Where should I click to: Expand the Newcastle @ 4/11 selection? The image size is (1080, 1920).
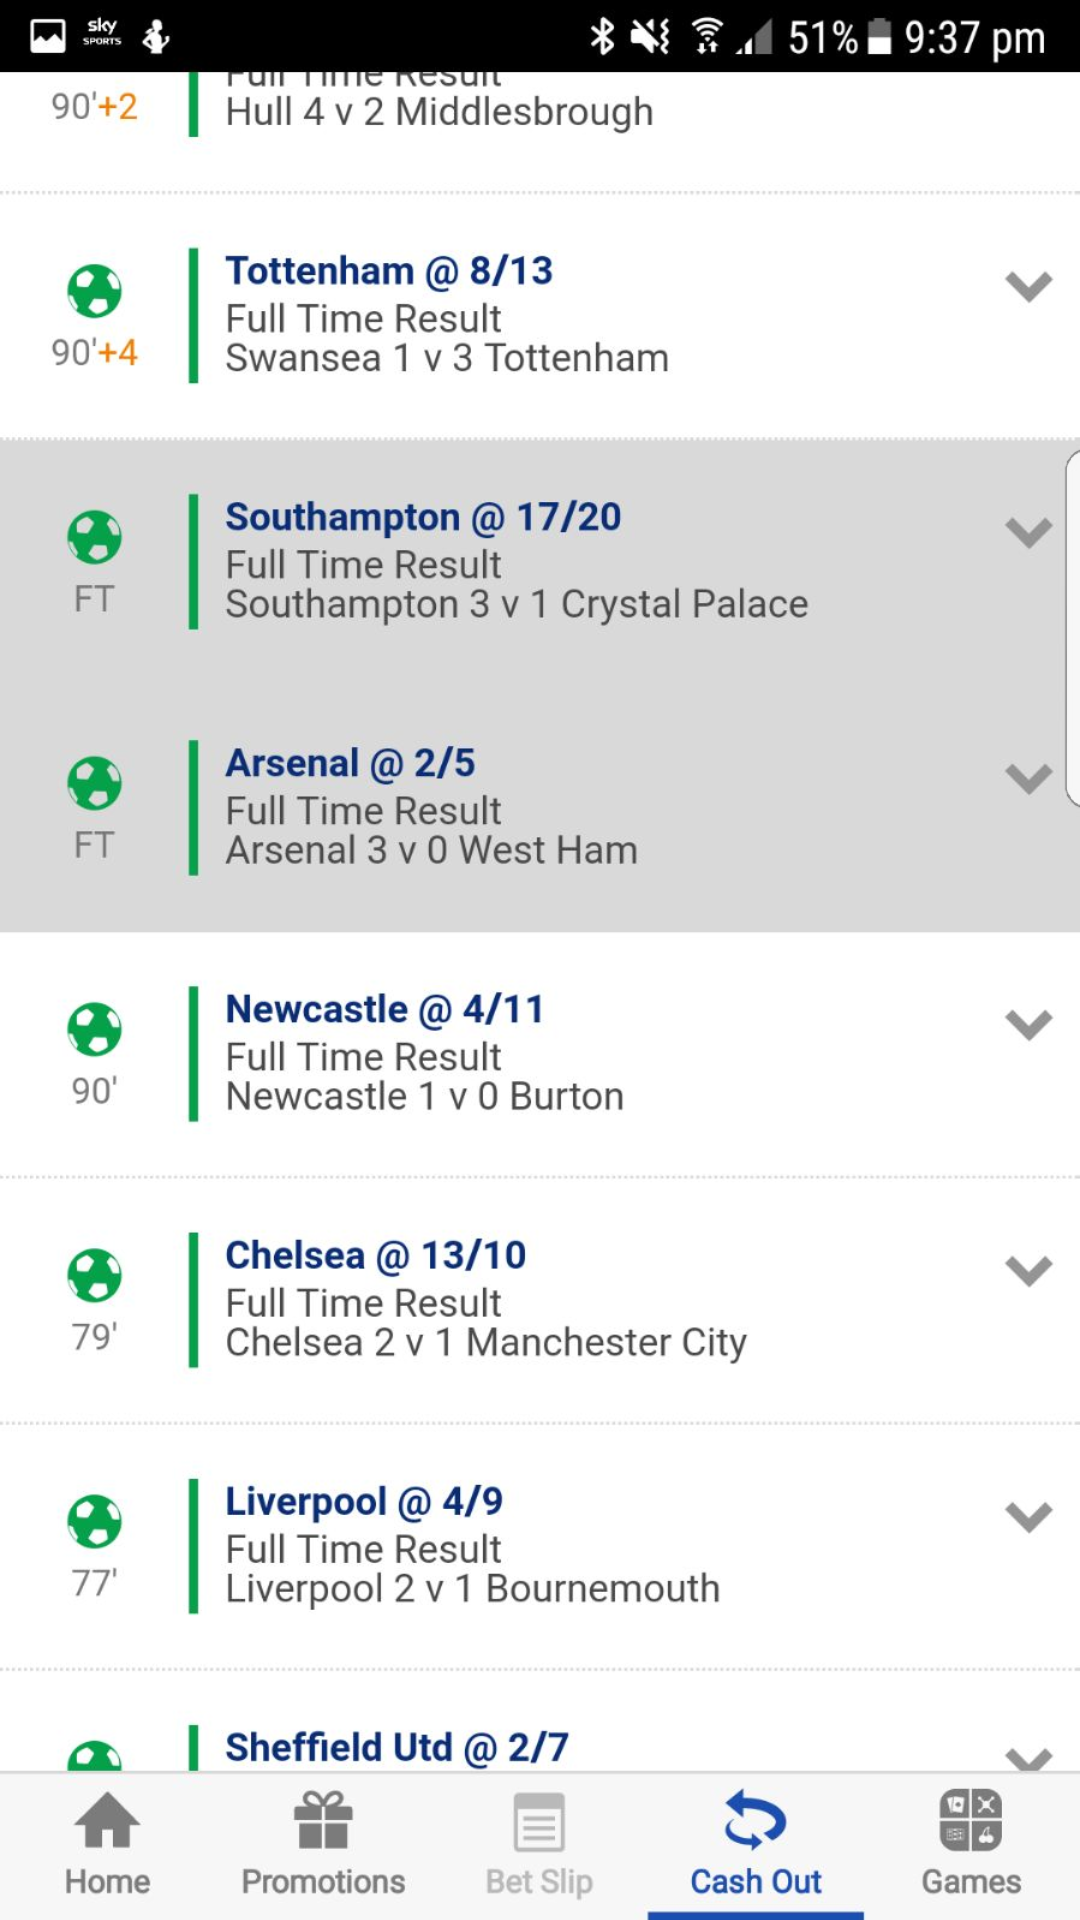pos(1029,1025)
